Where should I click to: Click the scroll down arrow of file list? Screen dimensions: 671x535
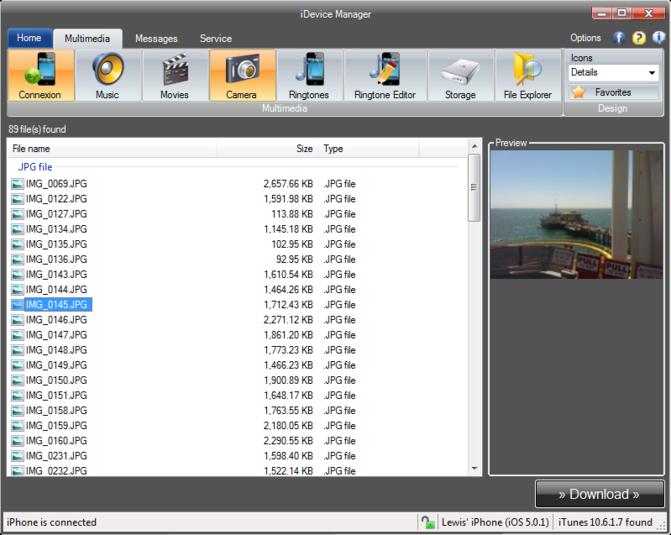[474, 468]
